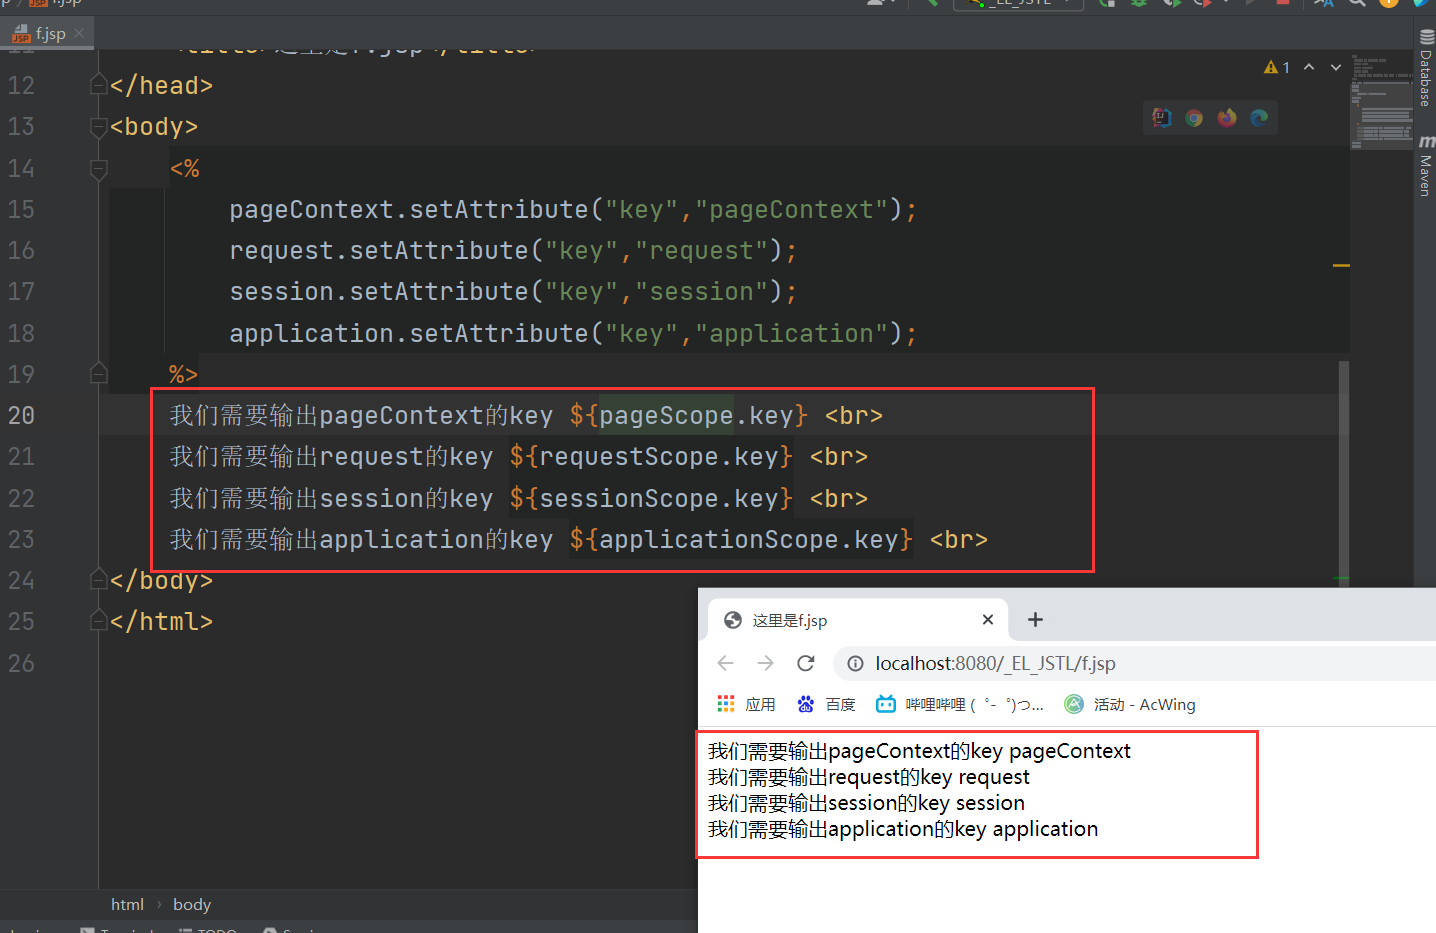The width and height of the screenshot is (1436, 933).
Task: Click browser output line ending with session
Action: point(866,803)
